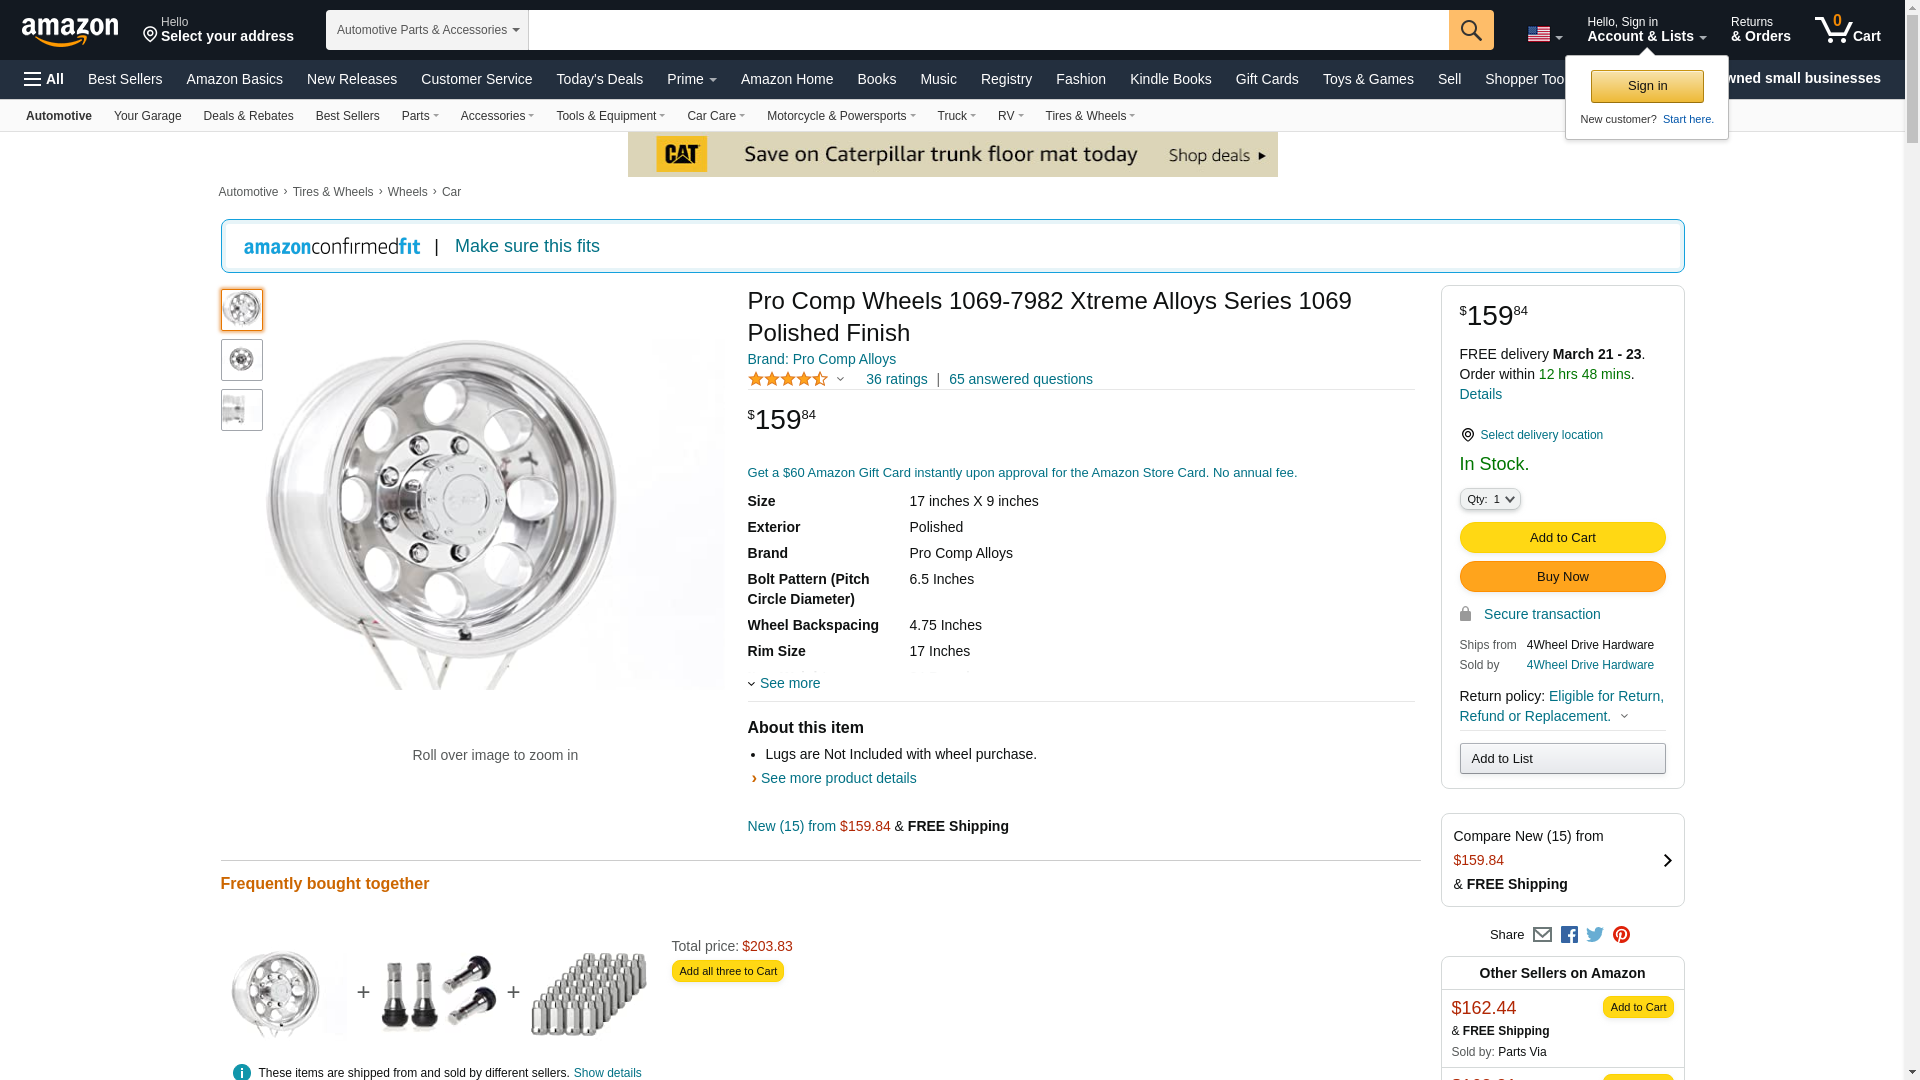Open Tires & Wheels automotive submenu
The height and width of the screenshot is (1080, 1920).
(x=1089, y=116)
